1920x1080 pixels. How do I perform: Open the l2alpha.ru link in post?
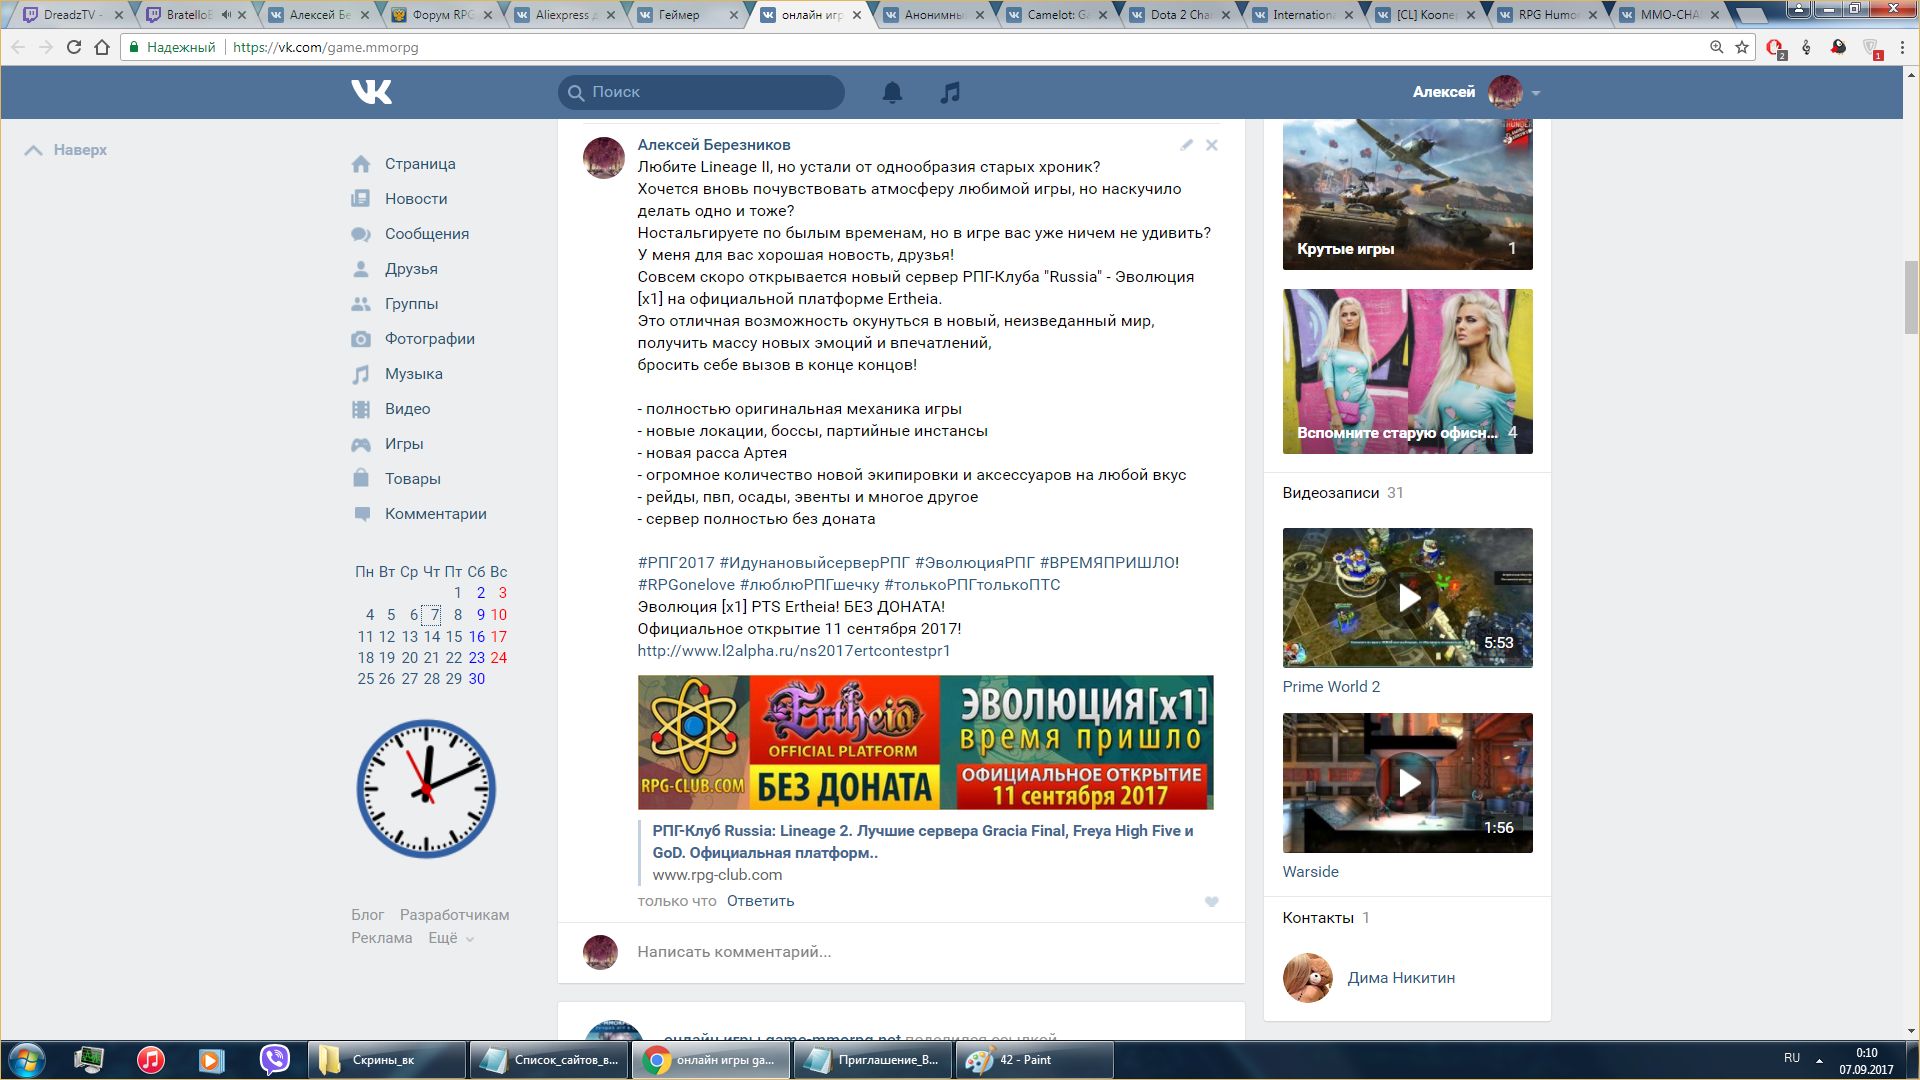pyautogui.click(x=794, y=651)
